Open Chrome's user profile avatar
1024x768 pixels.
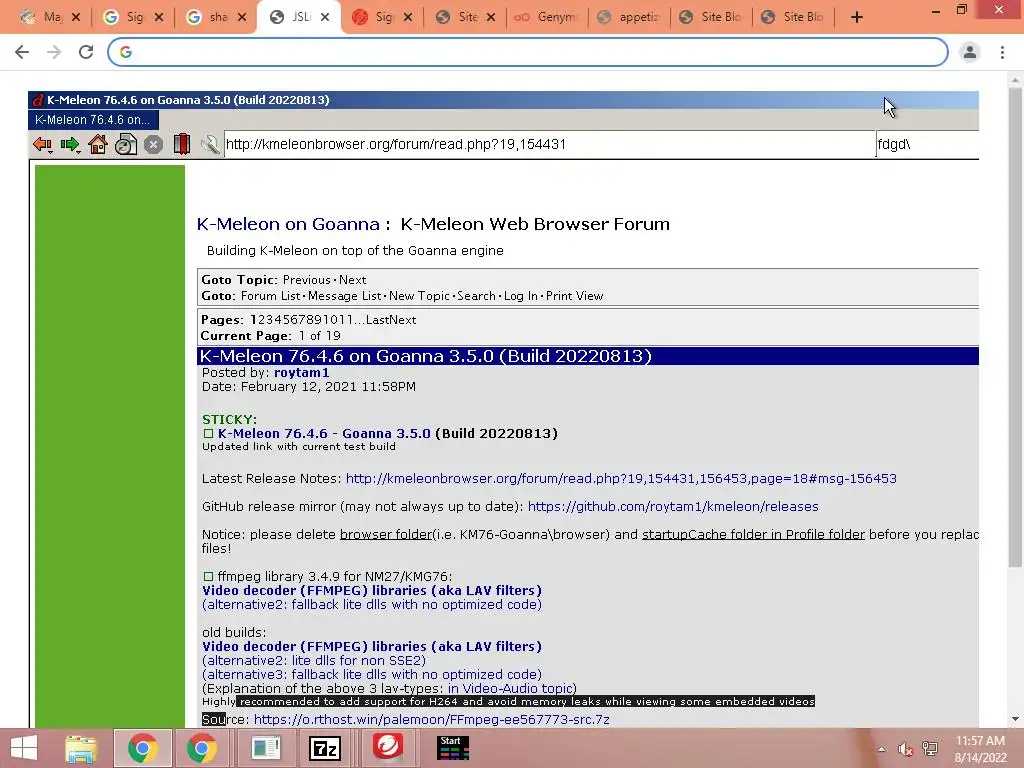coord(970,52)
